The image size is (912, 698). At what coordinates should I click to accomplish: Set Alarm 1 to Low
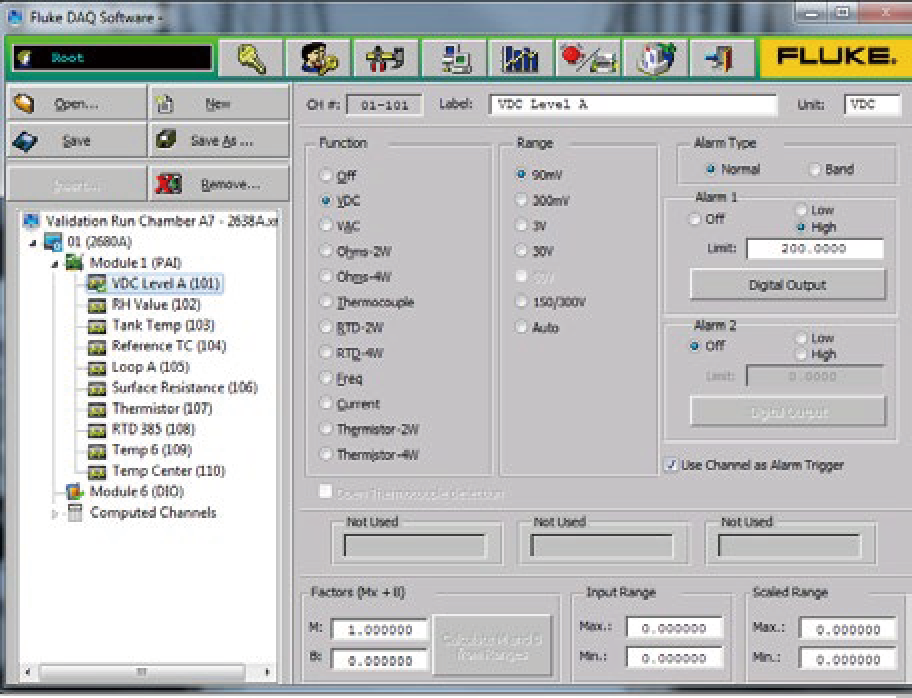(801, 210)
